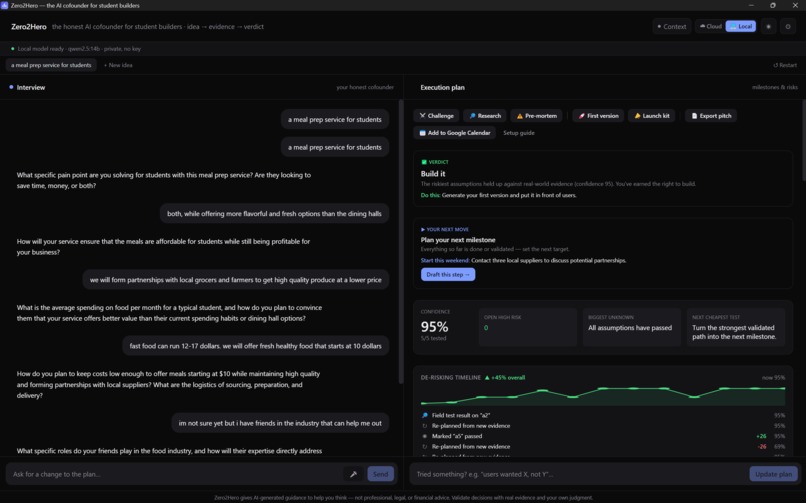Screen dimensions: 806x503
Task: Open the Setup guide link
Action: pos(519,133)
